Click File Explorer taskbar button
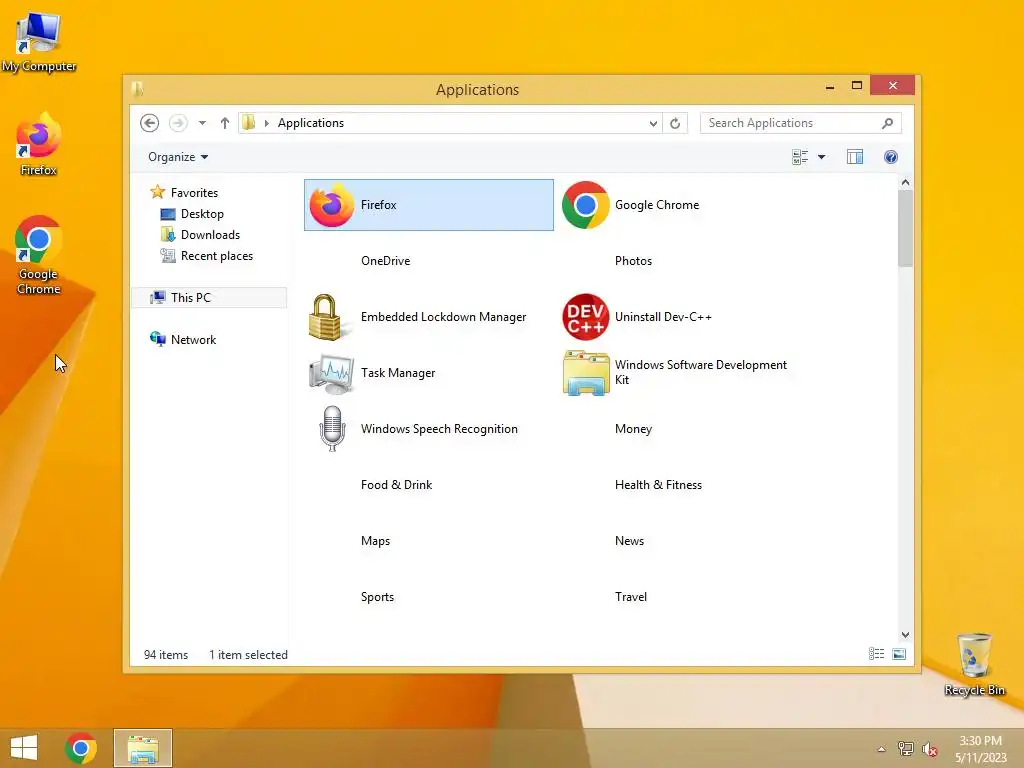 point(143,748)
